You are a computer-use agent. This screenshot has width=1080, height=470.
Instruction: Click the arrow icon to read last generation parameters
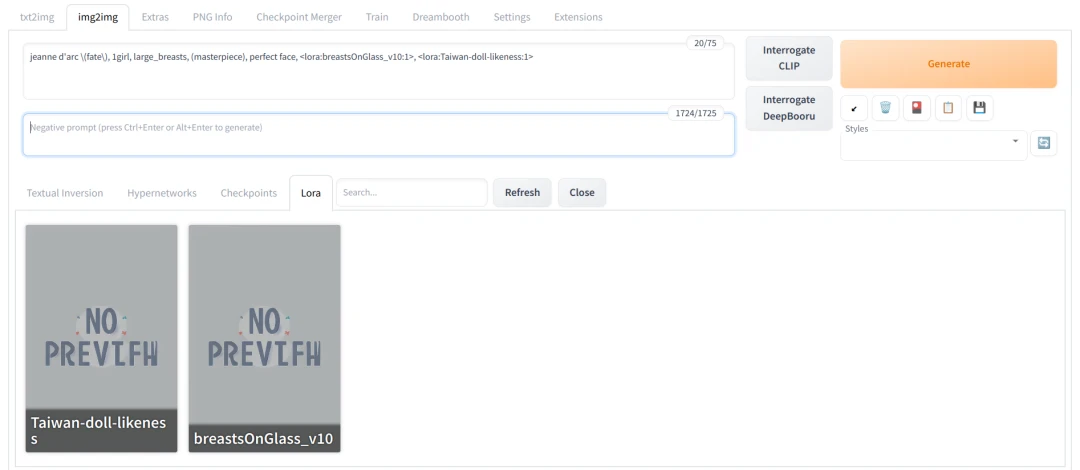(x=853, y=108)
